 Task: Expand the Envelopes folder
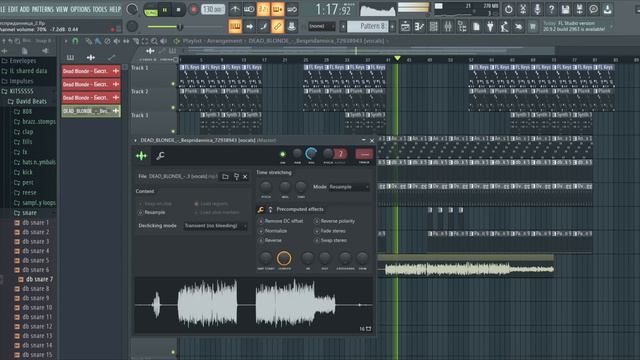19,61
